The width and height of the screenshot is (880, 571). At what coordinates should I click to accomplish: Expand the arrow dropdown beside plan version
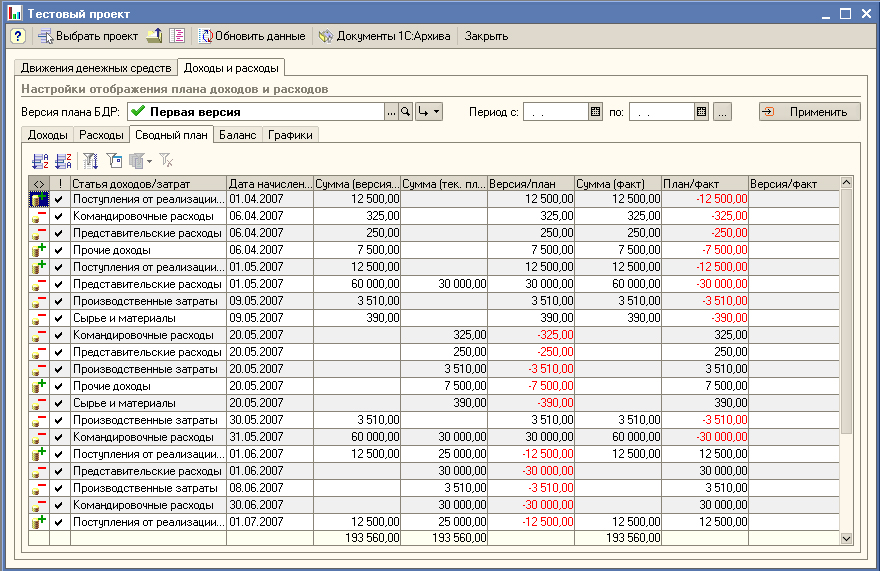429,112
